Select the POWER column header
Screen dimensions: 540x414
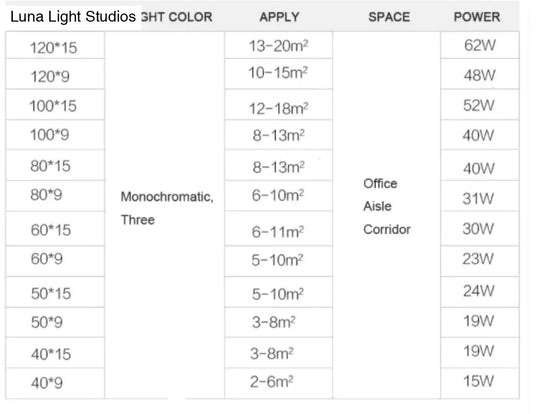[x=477, y=17]
